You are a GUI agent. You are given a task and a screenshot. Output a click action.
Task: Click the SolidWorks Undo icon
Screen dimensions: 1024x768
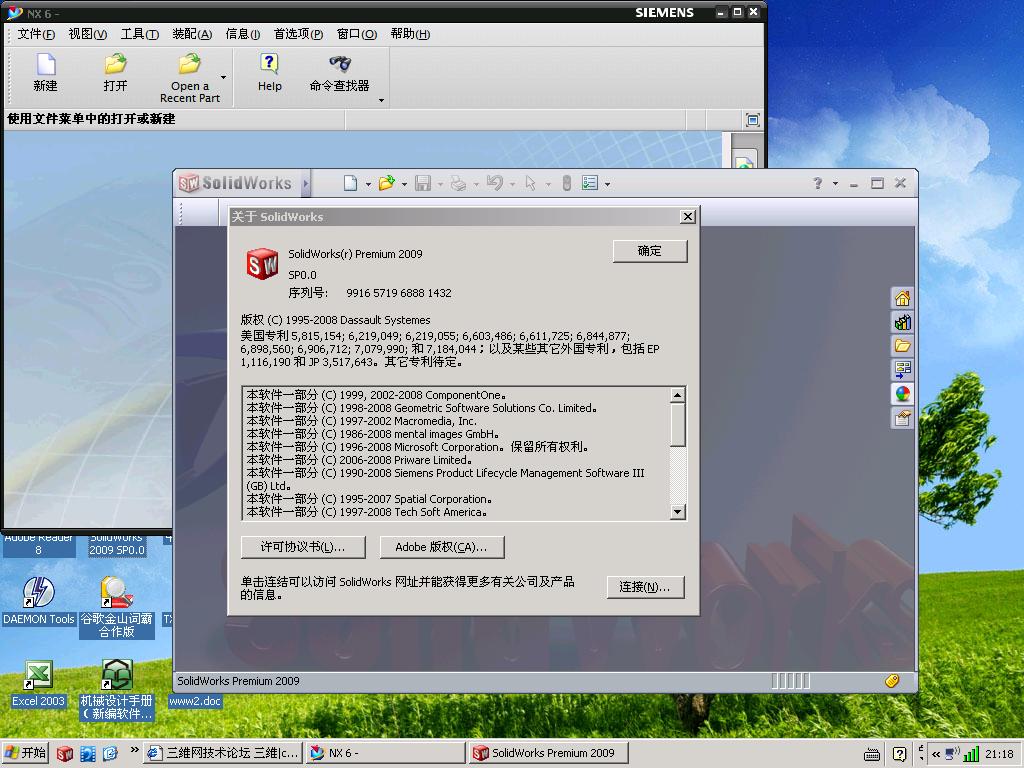[x=494, y=184]
